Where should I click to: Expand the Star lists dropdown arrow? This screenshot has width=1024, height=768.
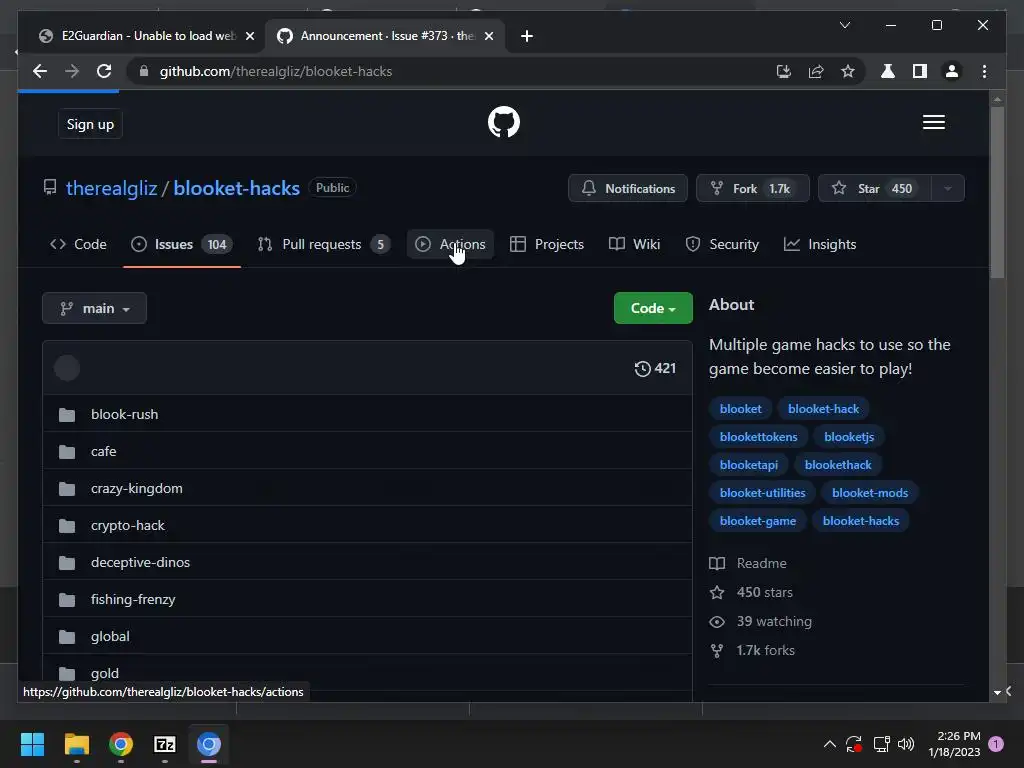point(948,188)
